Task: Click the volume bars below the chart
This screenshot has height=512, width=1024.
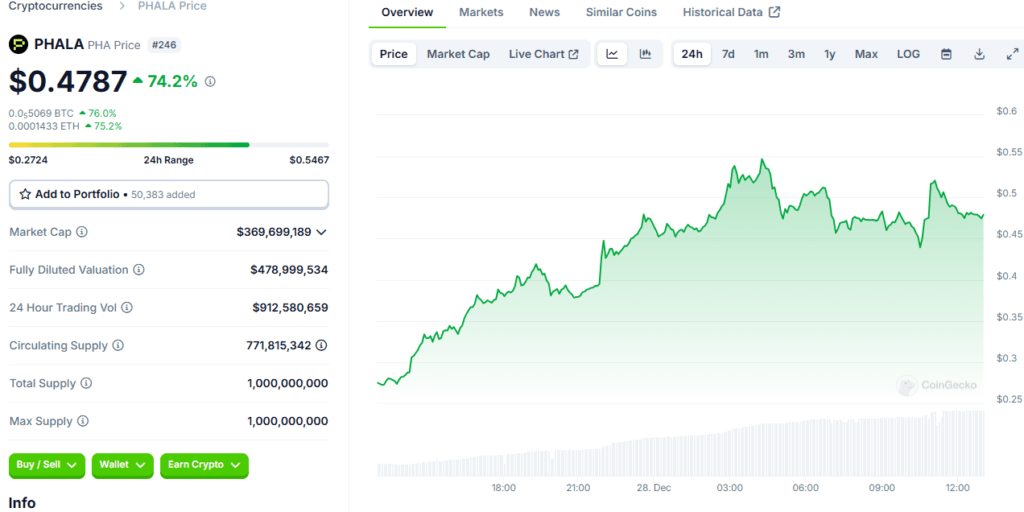Action: coord(680,444)
